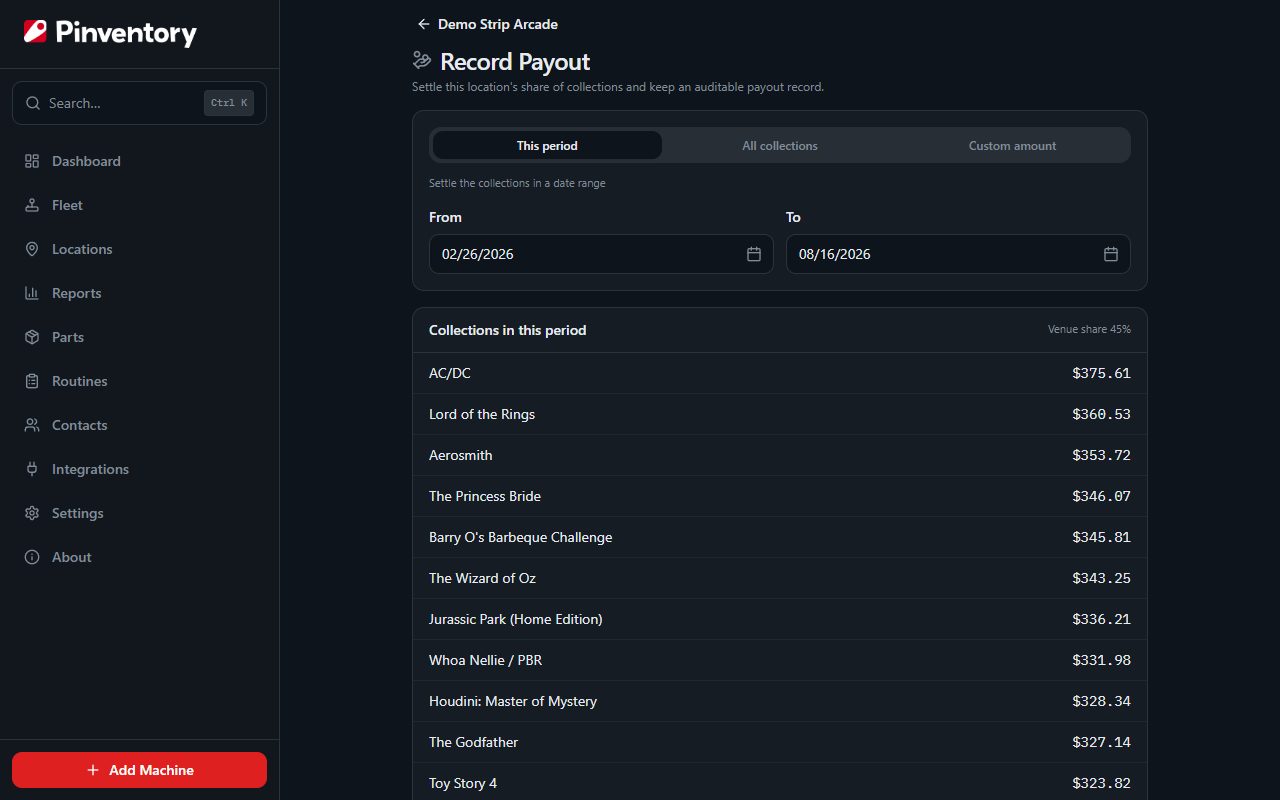1280x800 pixels.
Task: Click the Venue share 45% label
Action: click(x=1089, y=329)
